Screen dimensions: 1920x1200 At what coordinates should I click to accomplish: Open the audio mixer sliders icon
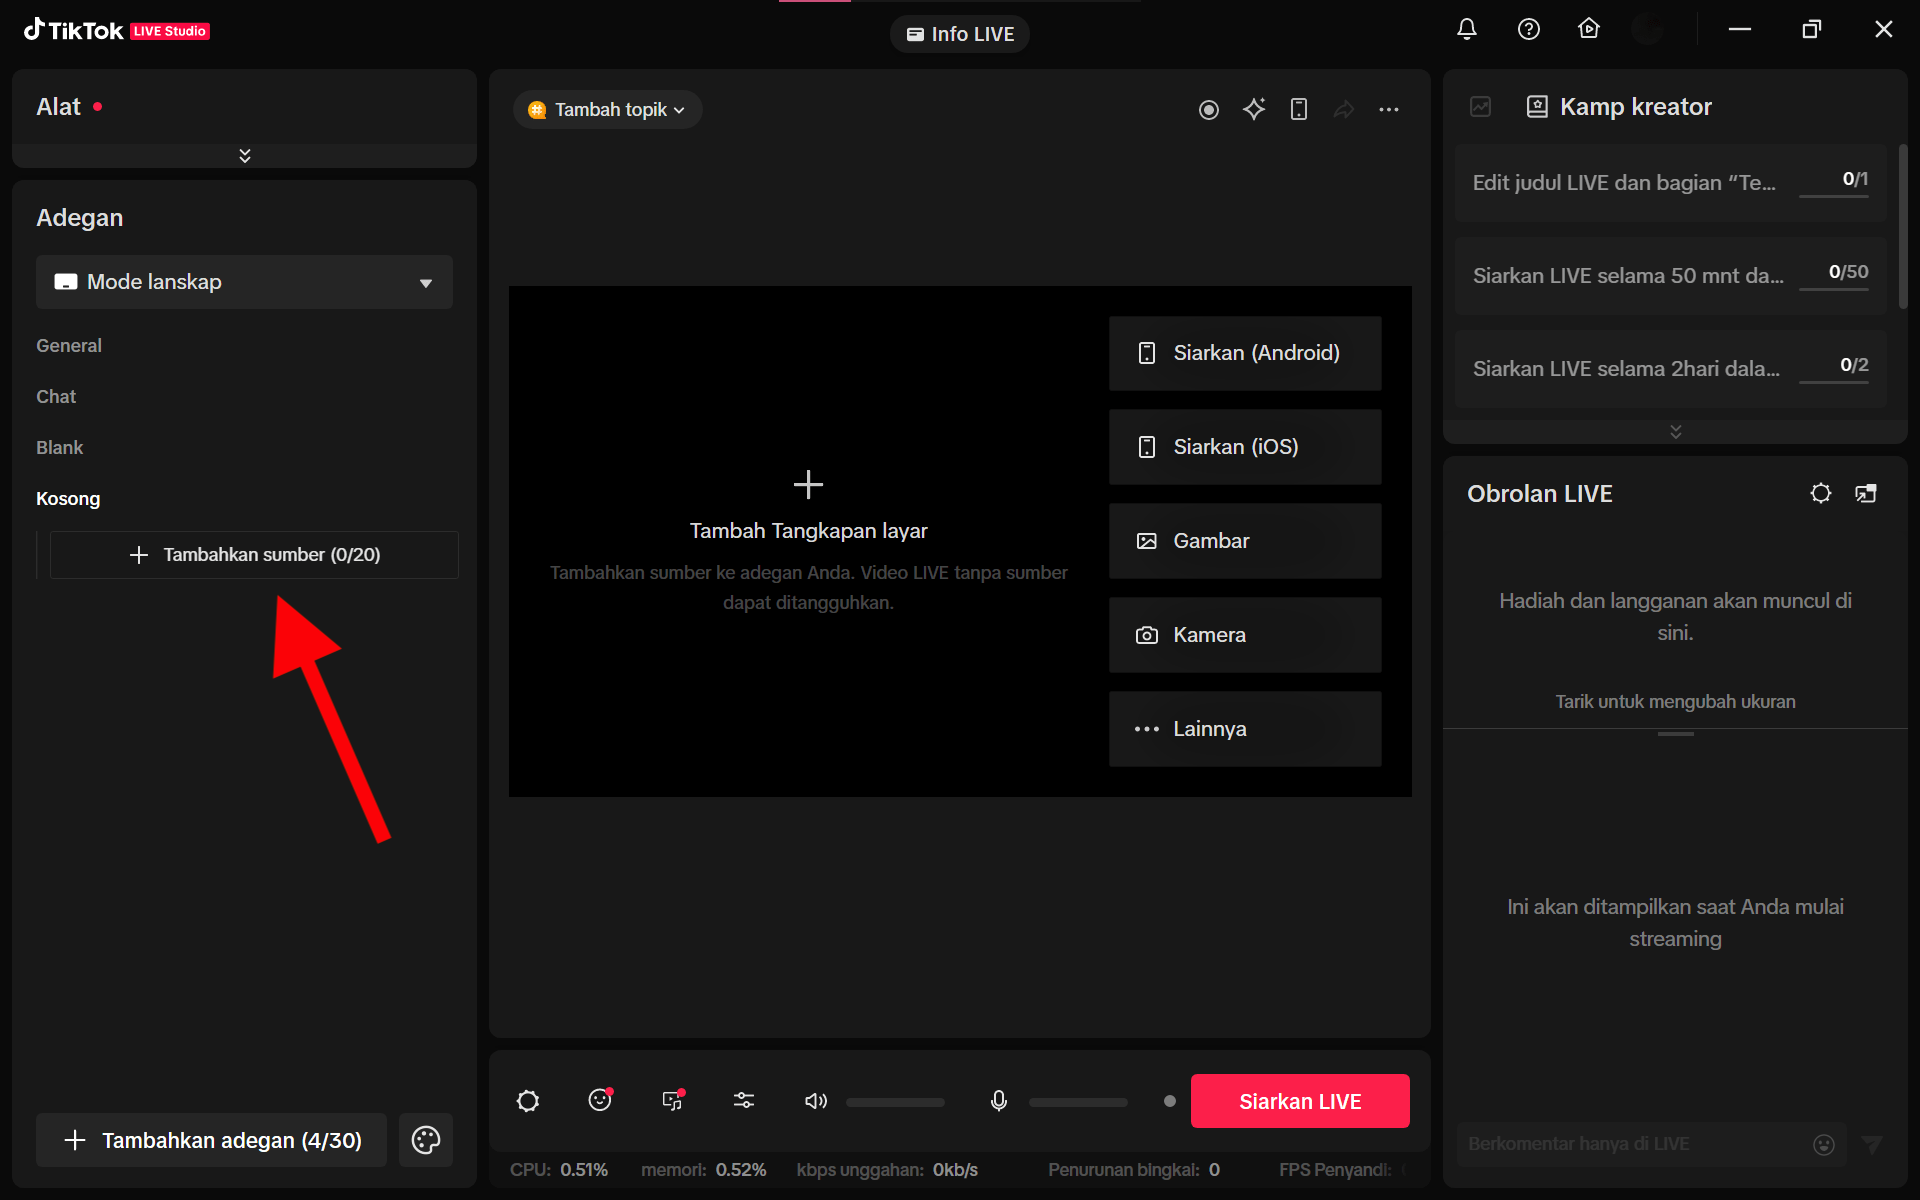click(744, 1100)
